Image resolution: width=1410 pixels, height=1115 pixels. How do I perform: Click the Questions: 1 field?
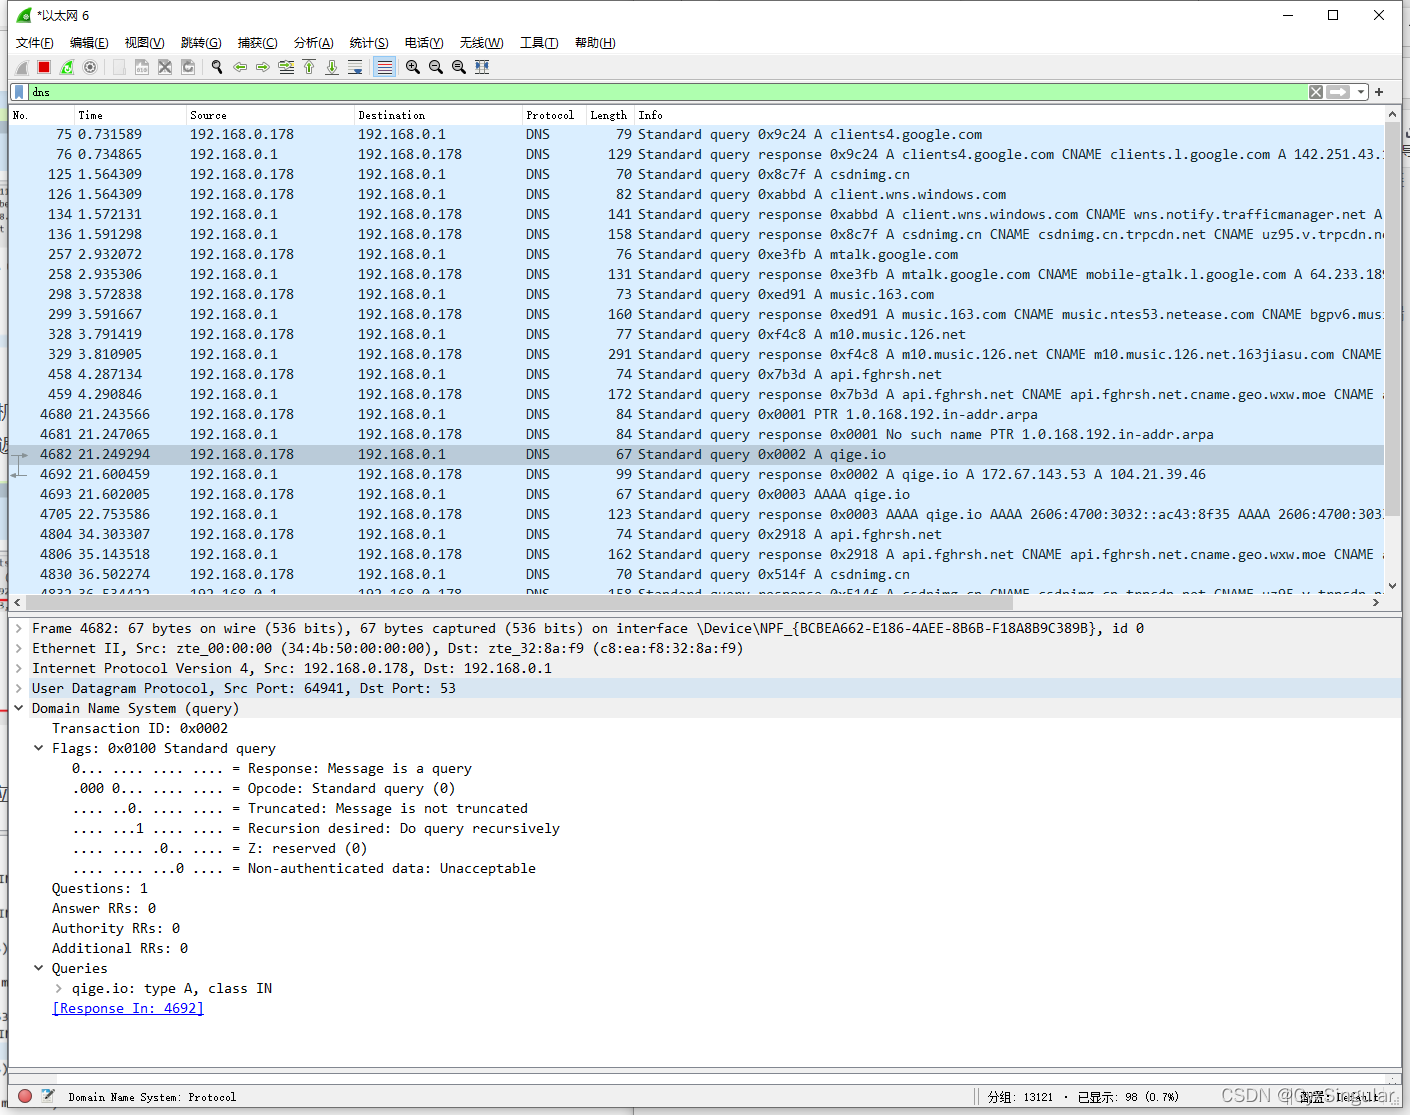(100, 888)
